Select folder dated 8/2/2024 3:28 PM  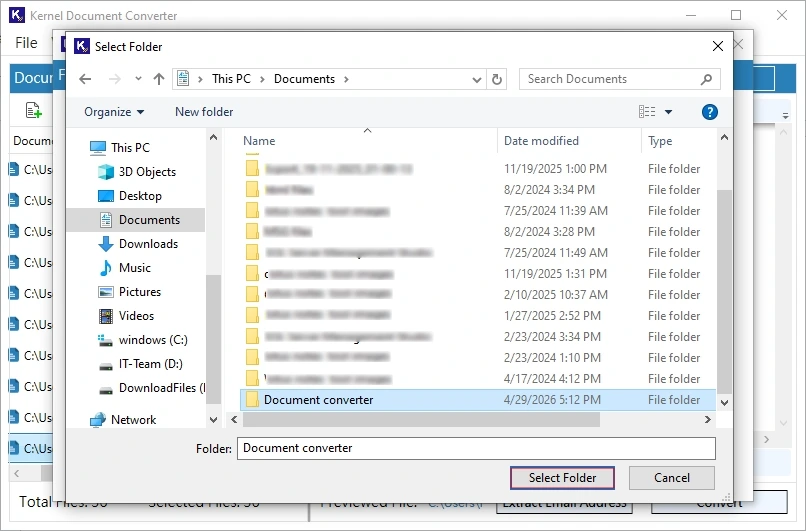click(478, 232)
